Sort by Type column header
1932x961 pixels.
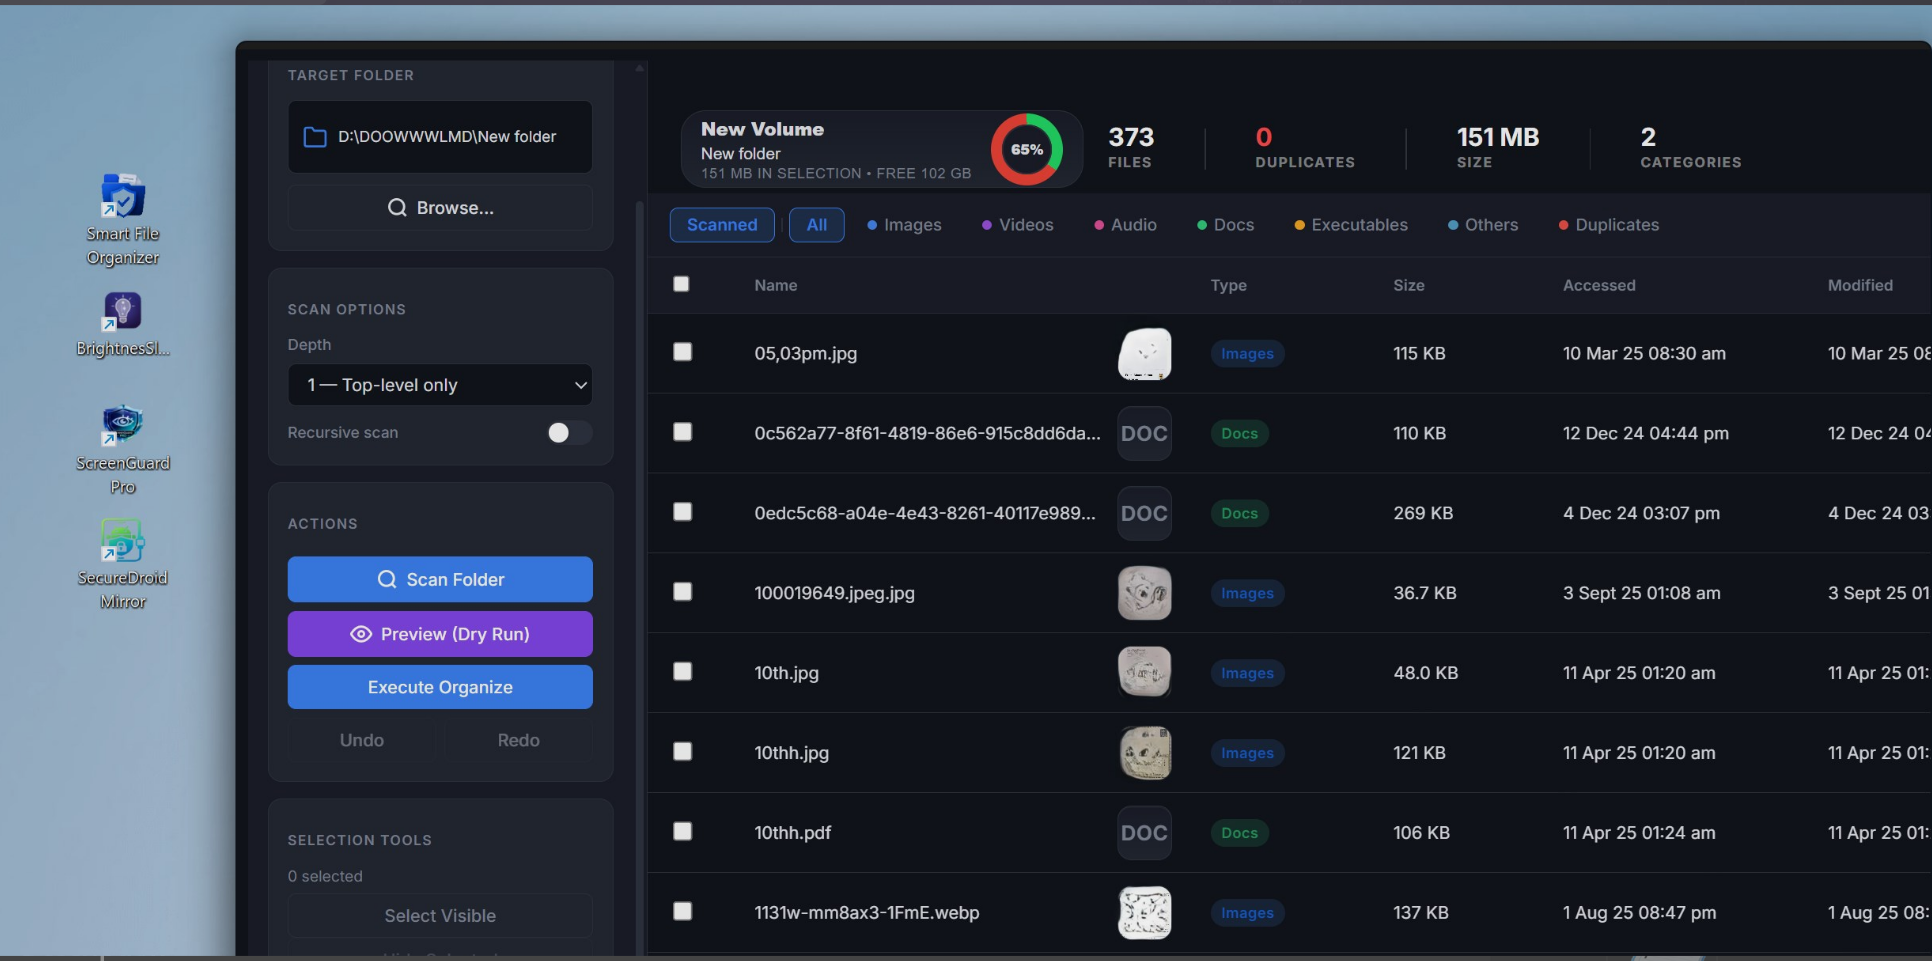click(x=1228, y=285)
